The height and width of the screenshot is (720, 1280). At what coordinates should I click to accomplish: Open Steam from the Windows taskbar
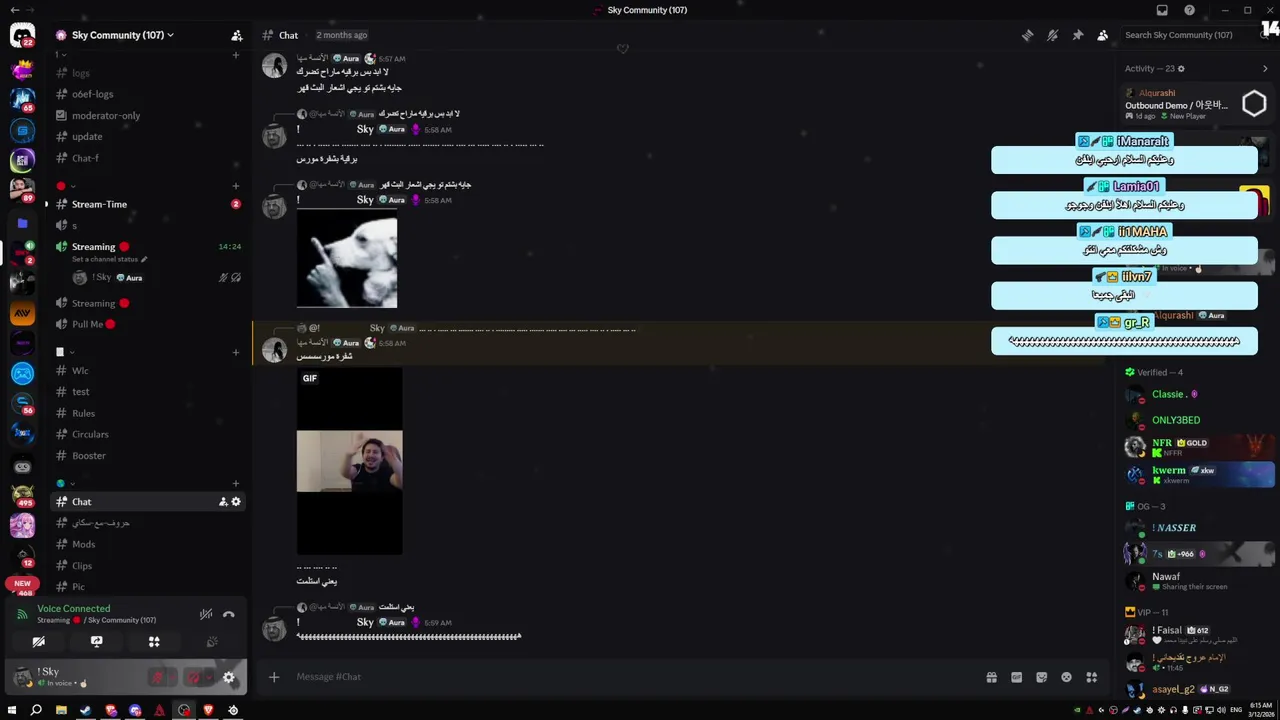point(85,710)
